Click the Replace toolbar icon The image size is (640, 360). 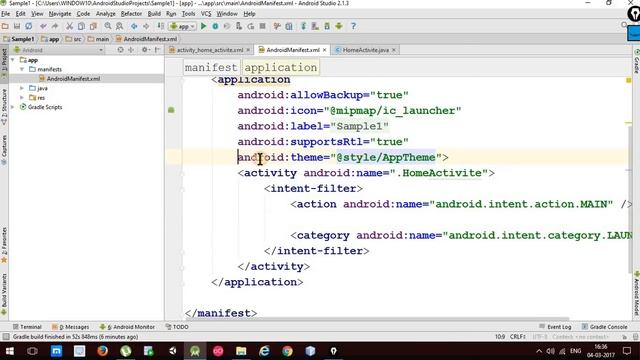(119, 26)
